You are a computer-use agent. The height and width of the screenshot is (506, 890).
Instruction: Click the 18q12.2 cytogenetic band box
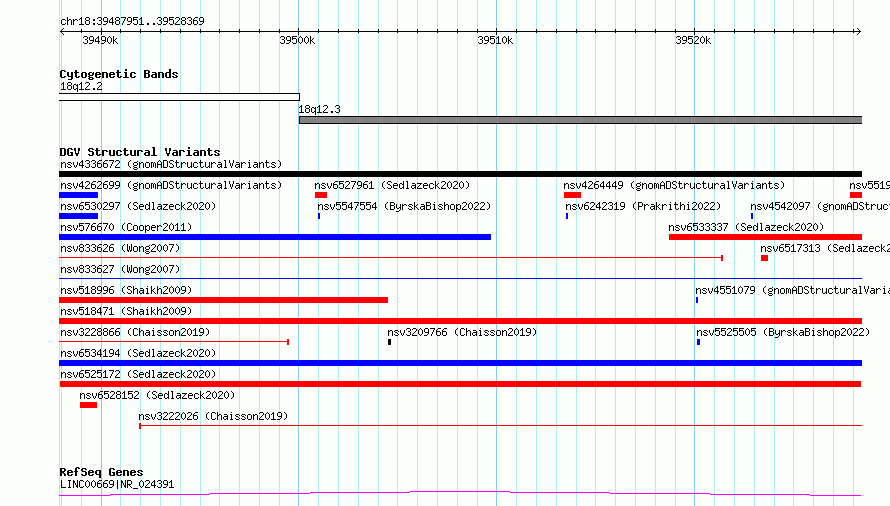coord(179,98)
